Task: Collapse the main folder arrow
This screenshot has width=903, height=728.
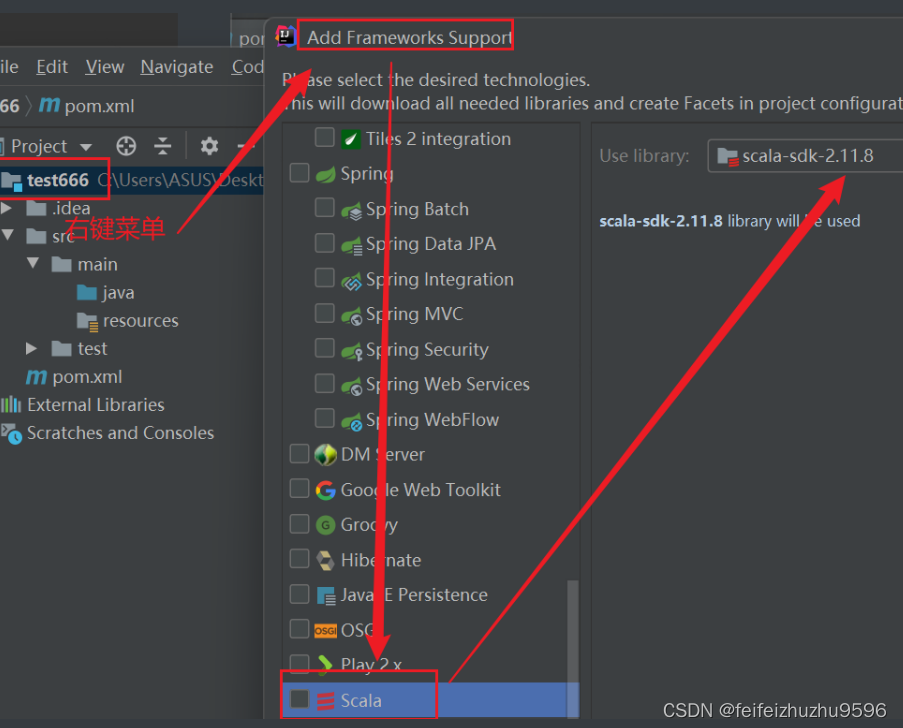Action: [33, 263]
